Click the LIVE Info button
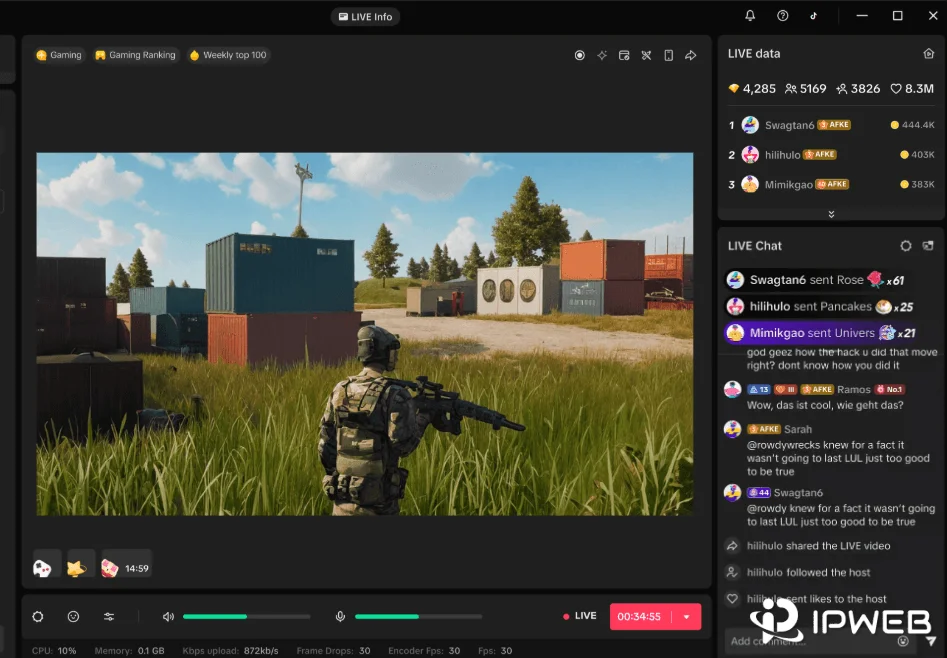 (x=365, y=17)
